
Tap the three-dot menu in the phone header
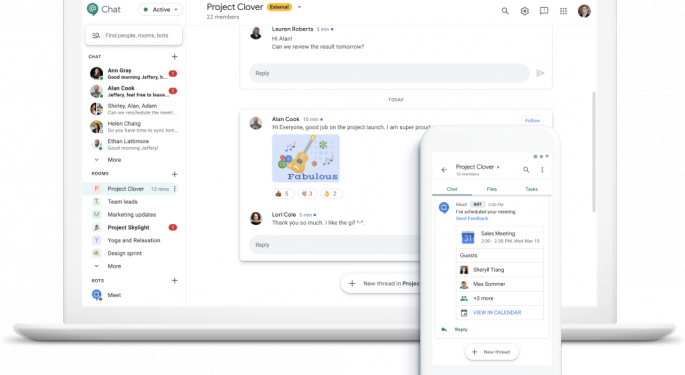[x=542, y=170]
